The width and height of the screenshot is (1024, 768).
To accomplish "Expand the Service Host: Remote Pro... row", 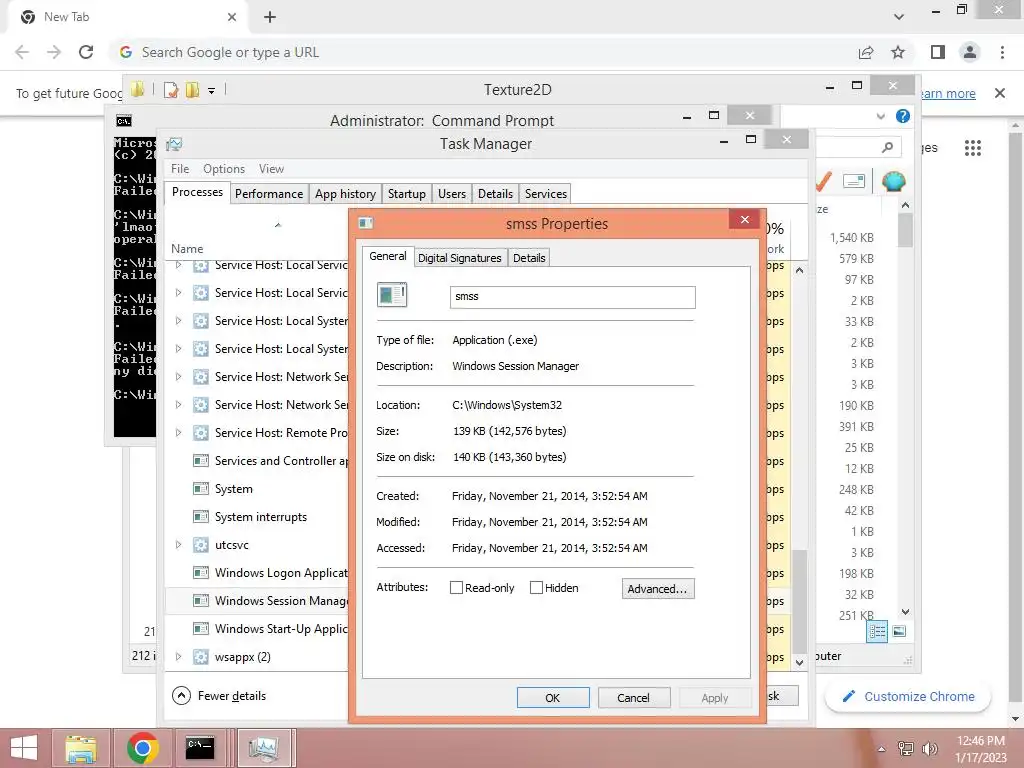I will tap(178, 432).
